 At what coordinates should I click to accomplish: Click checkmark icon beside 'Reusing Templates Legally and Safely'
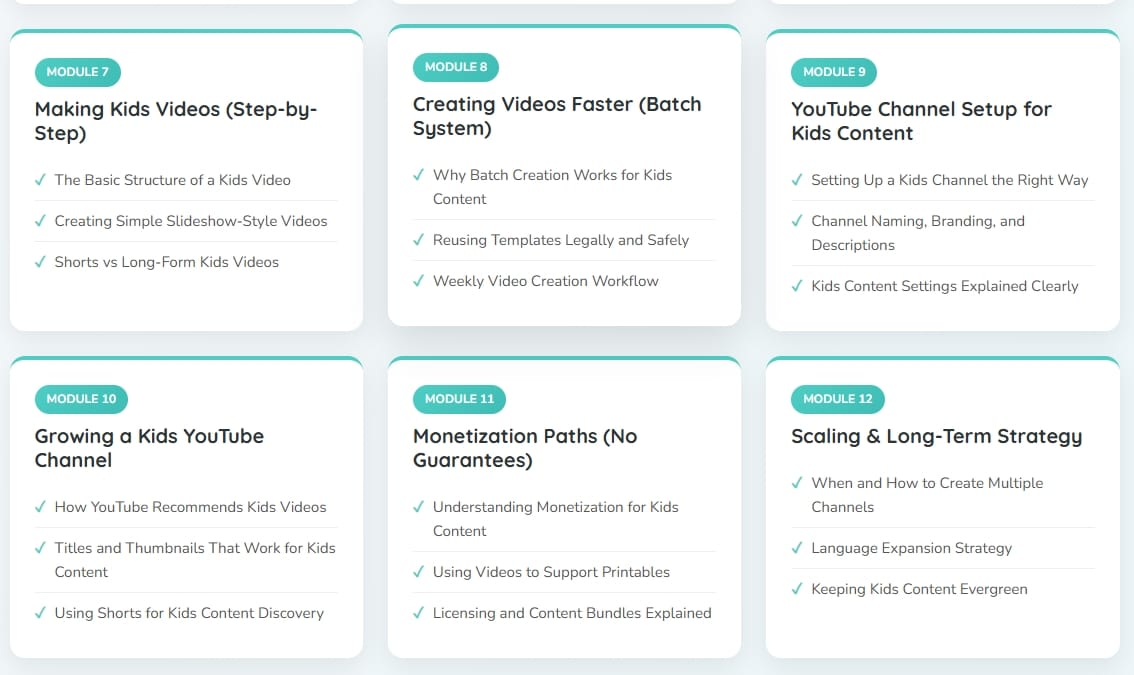click(418, 240)
